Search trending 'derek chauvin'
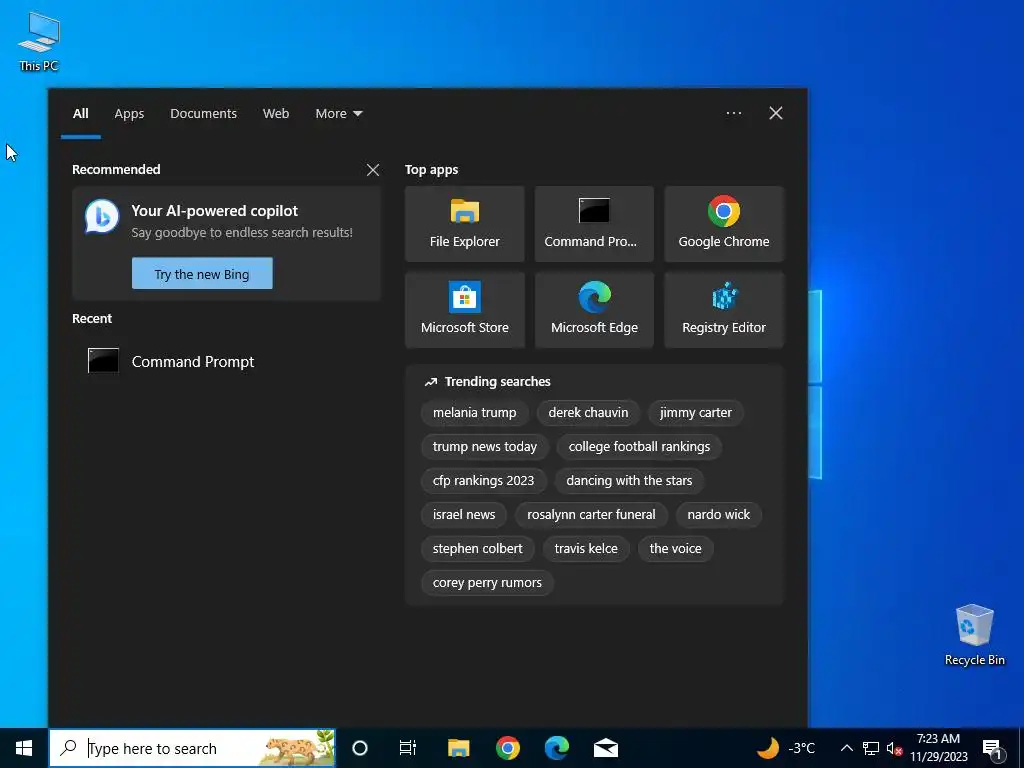This screenshot has width=1024, height=768. pos(588,413)
